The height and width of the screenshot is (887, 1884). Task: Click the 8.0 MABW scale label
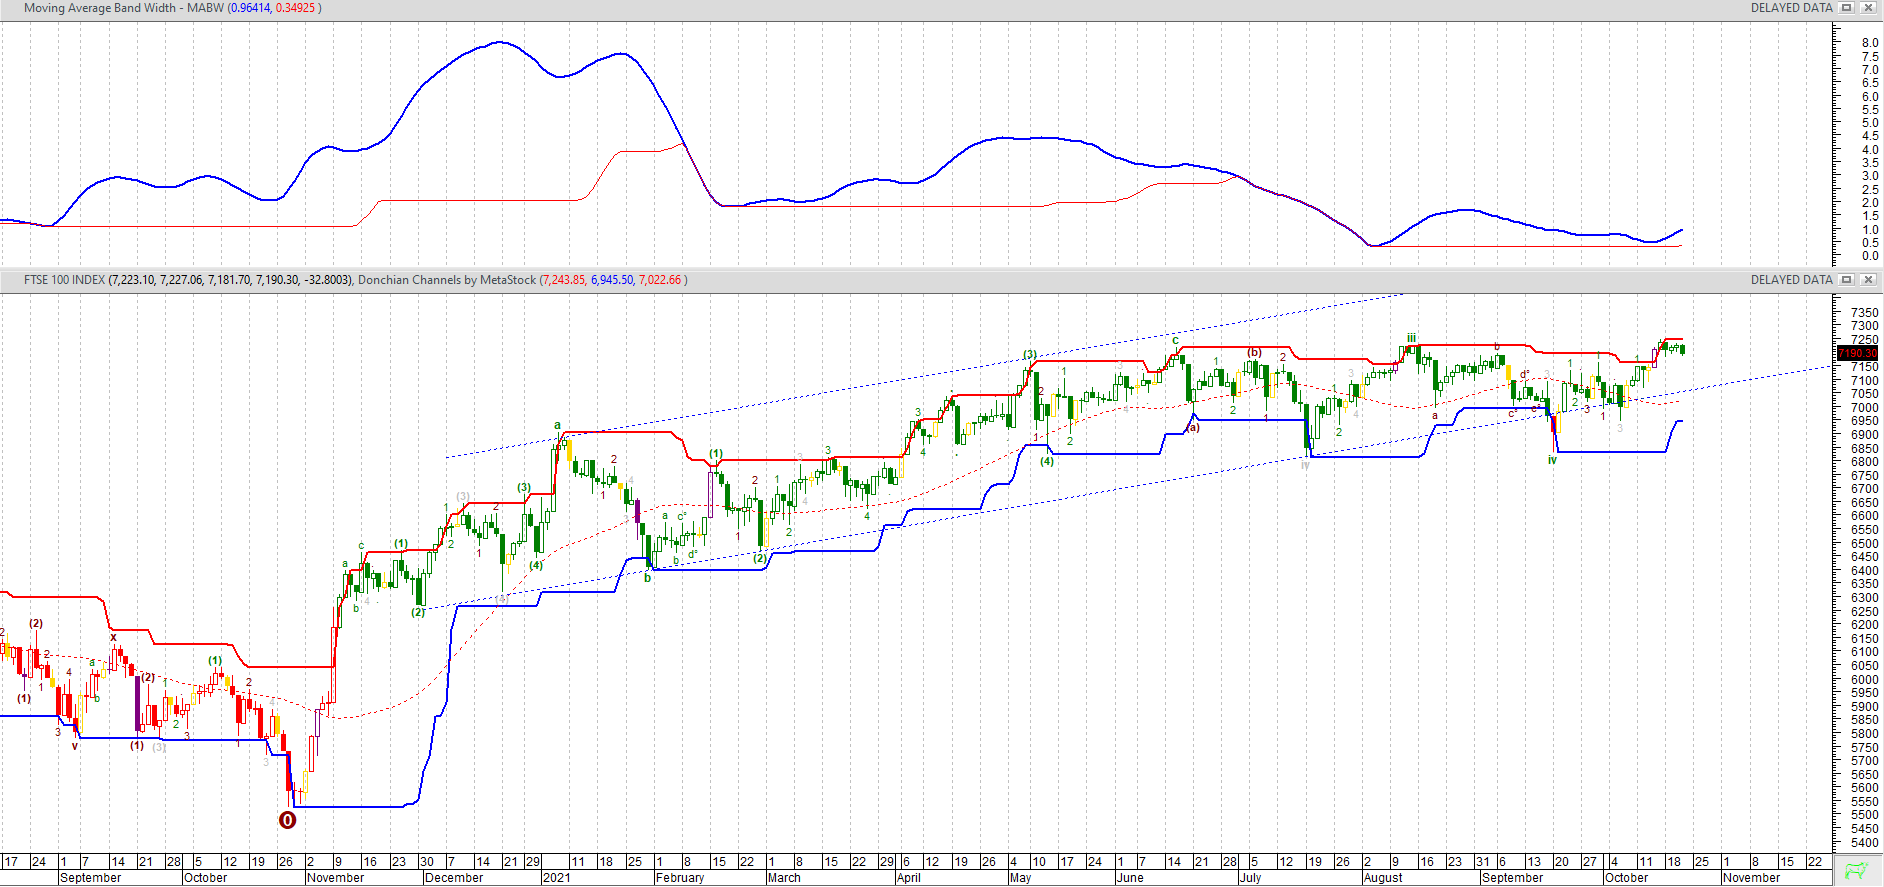point(1870,43)
